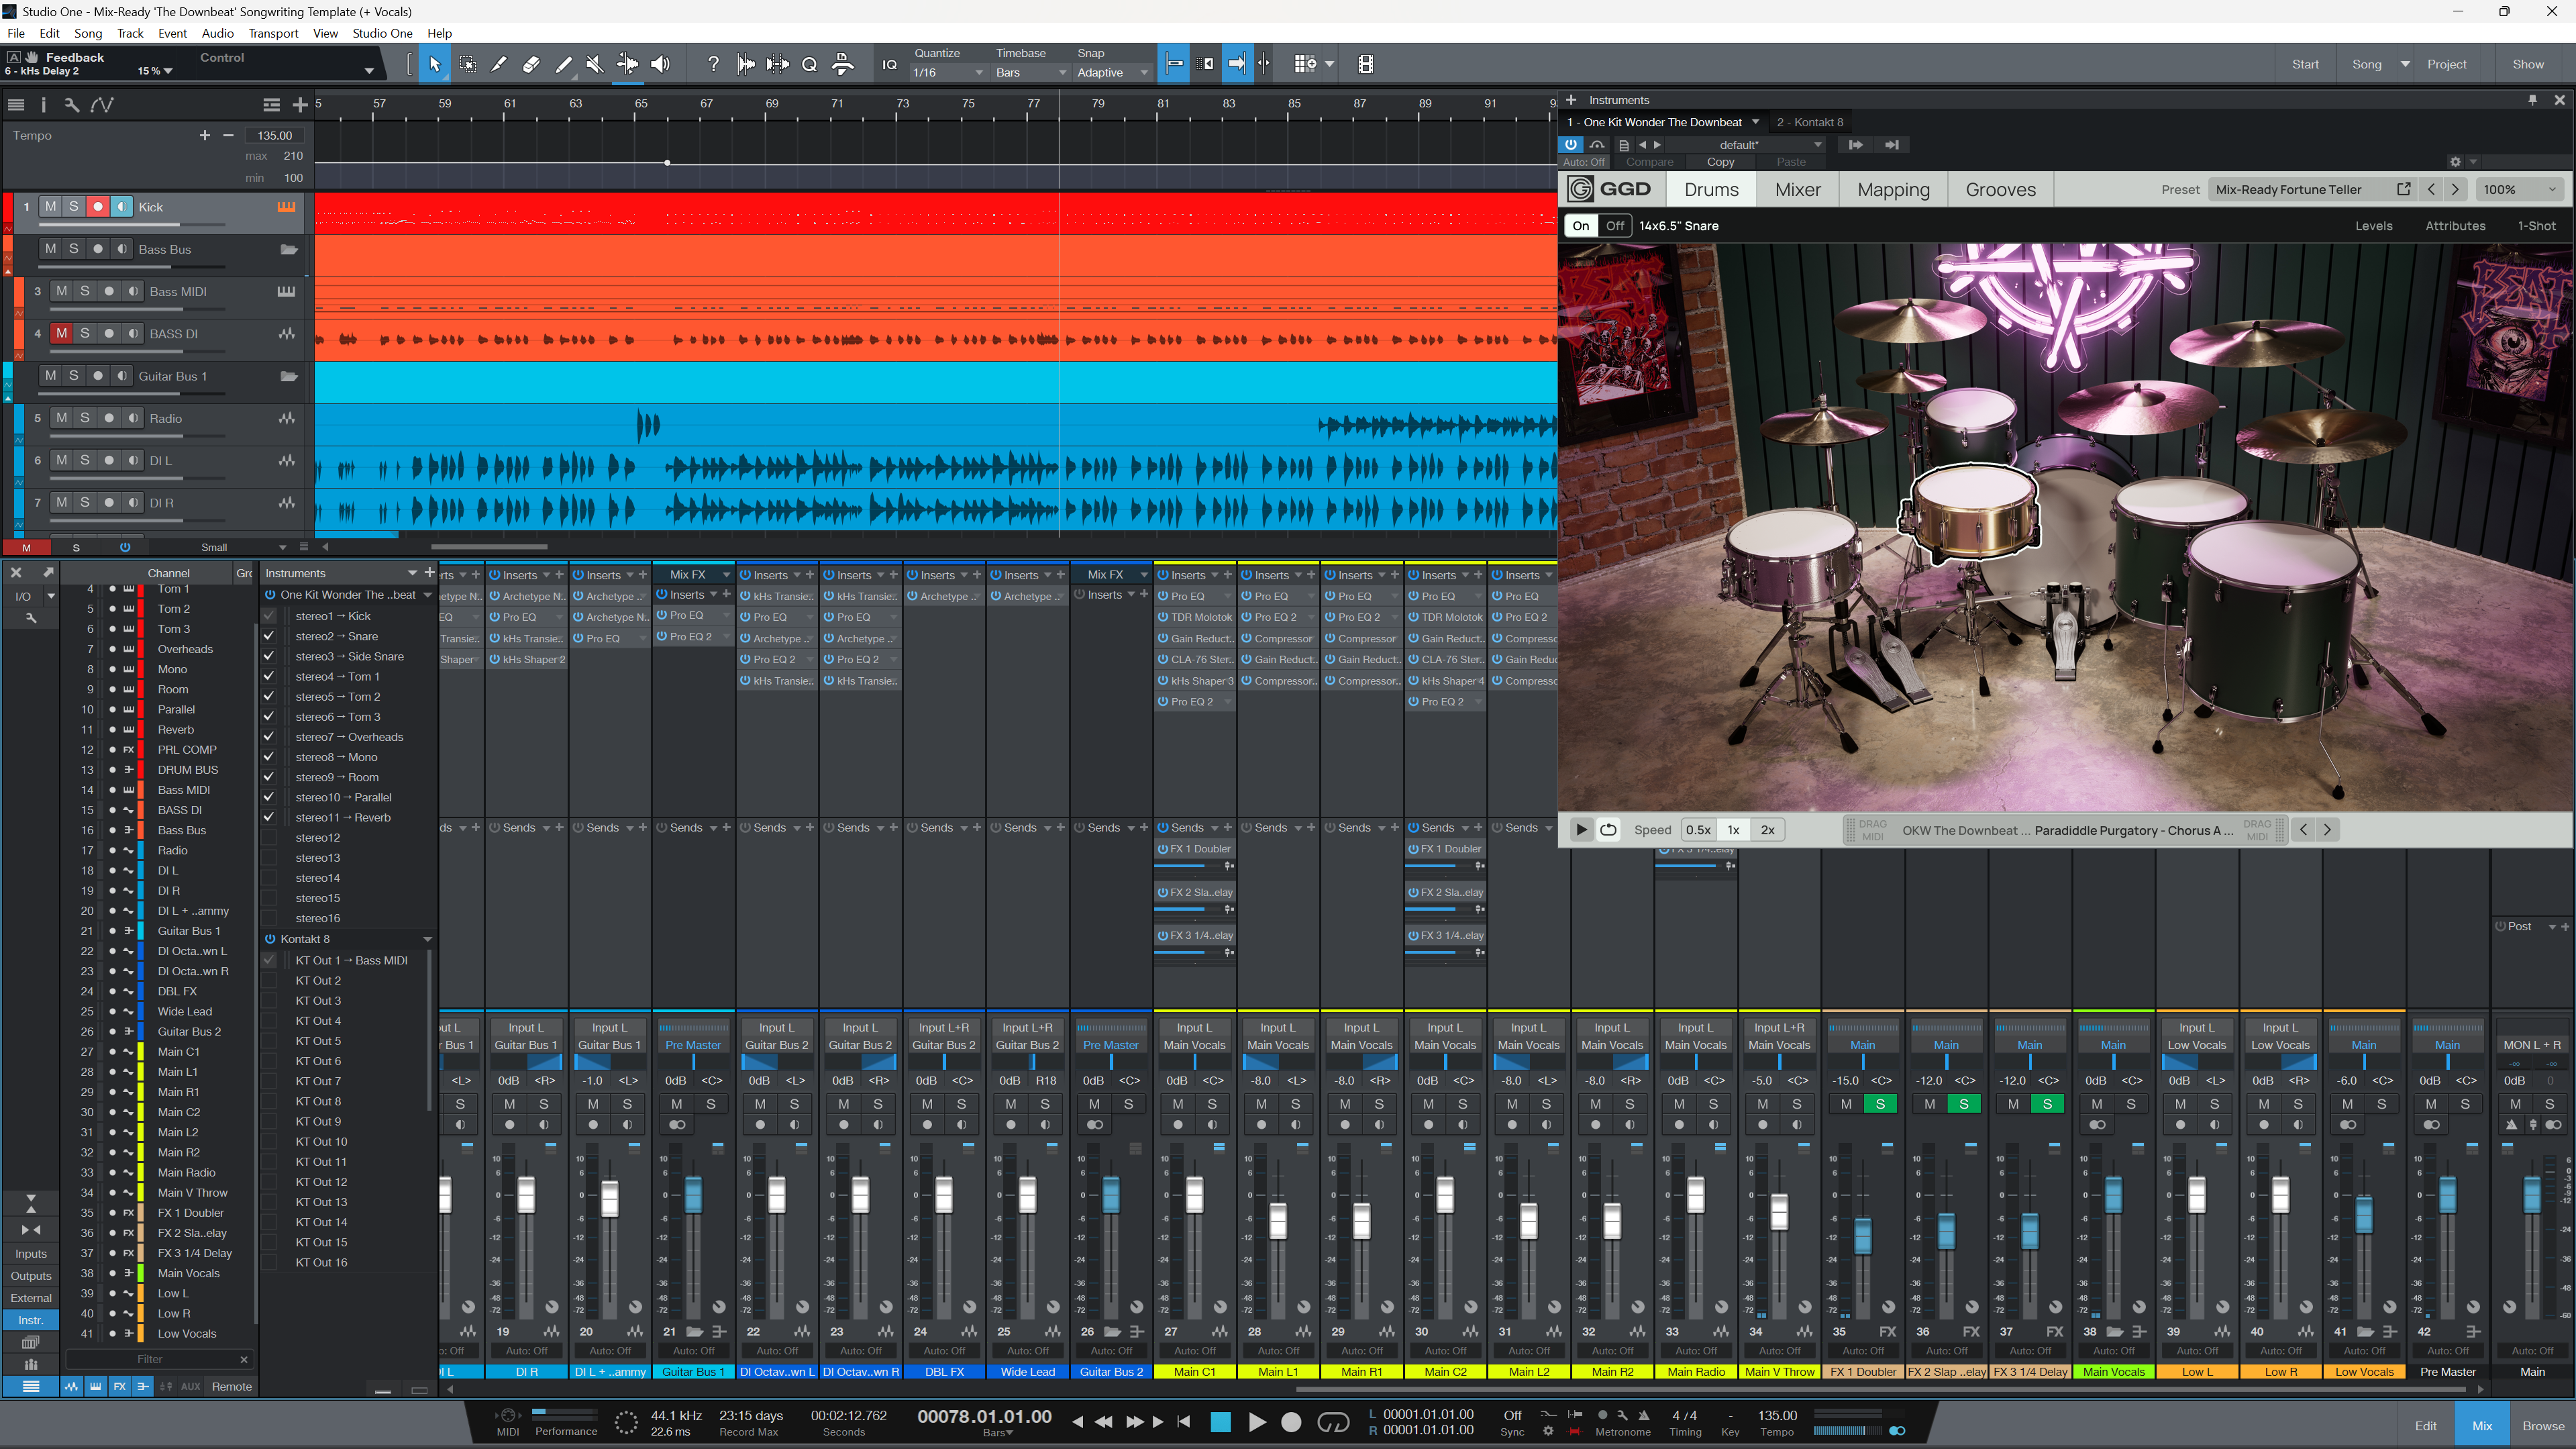
Task: Select the Listen tool
Action: (660, 63)
